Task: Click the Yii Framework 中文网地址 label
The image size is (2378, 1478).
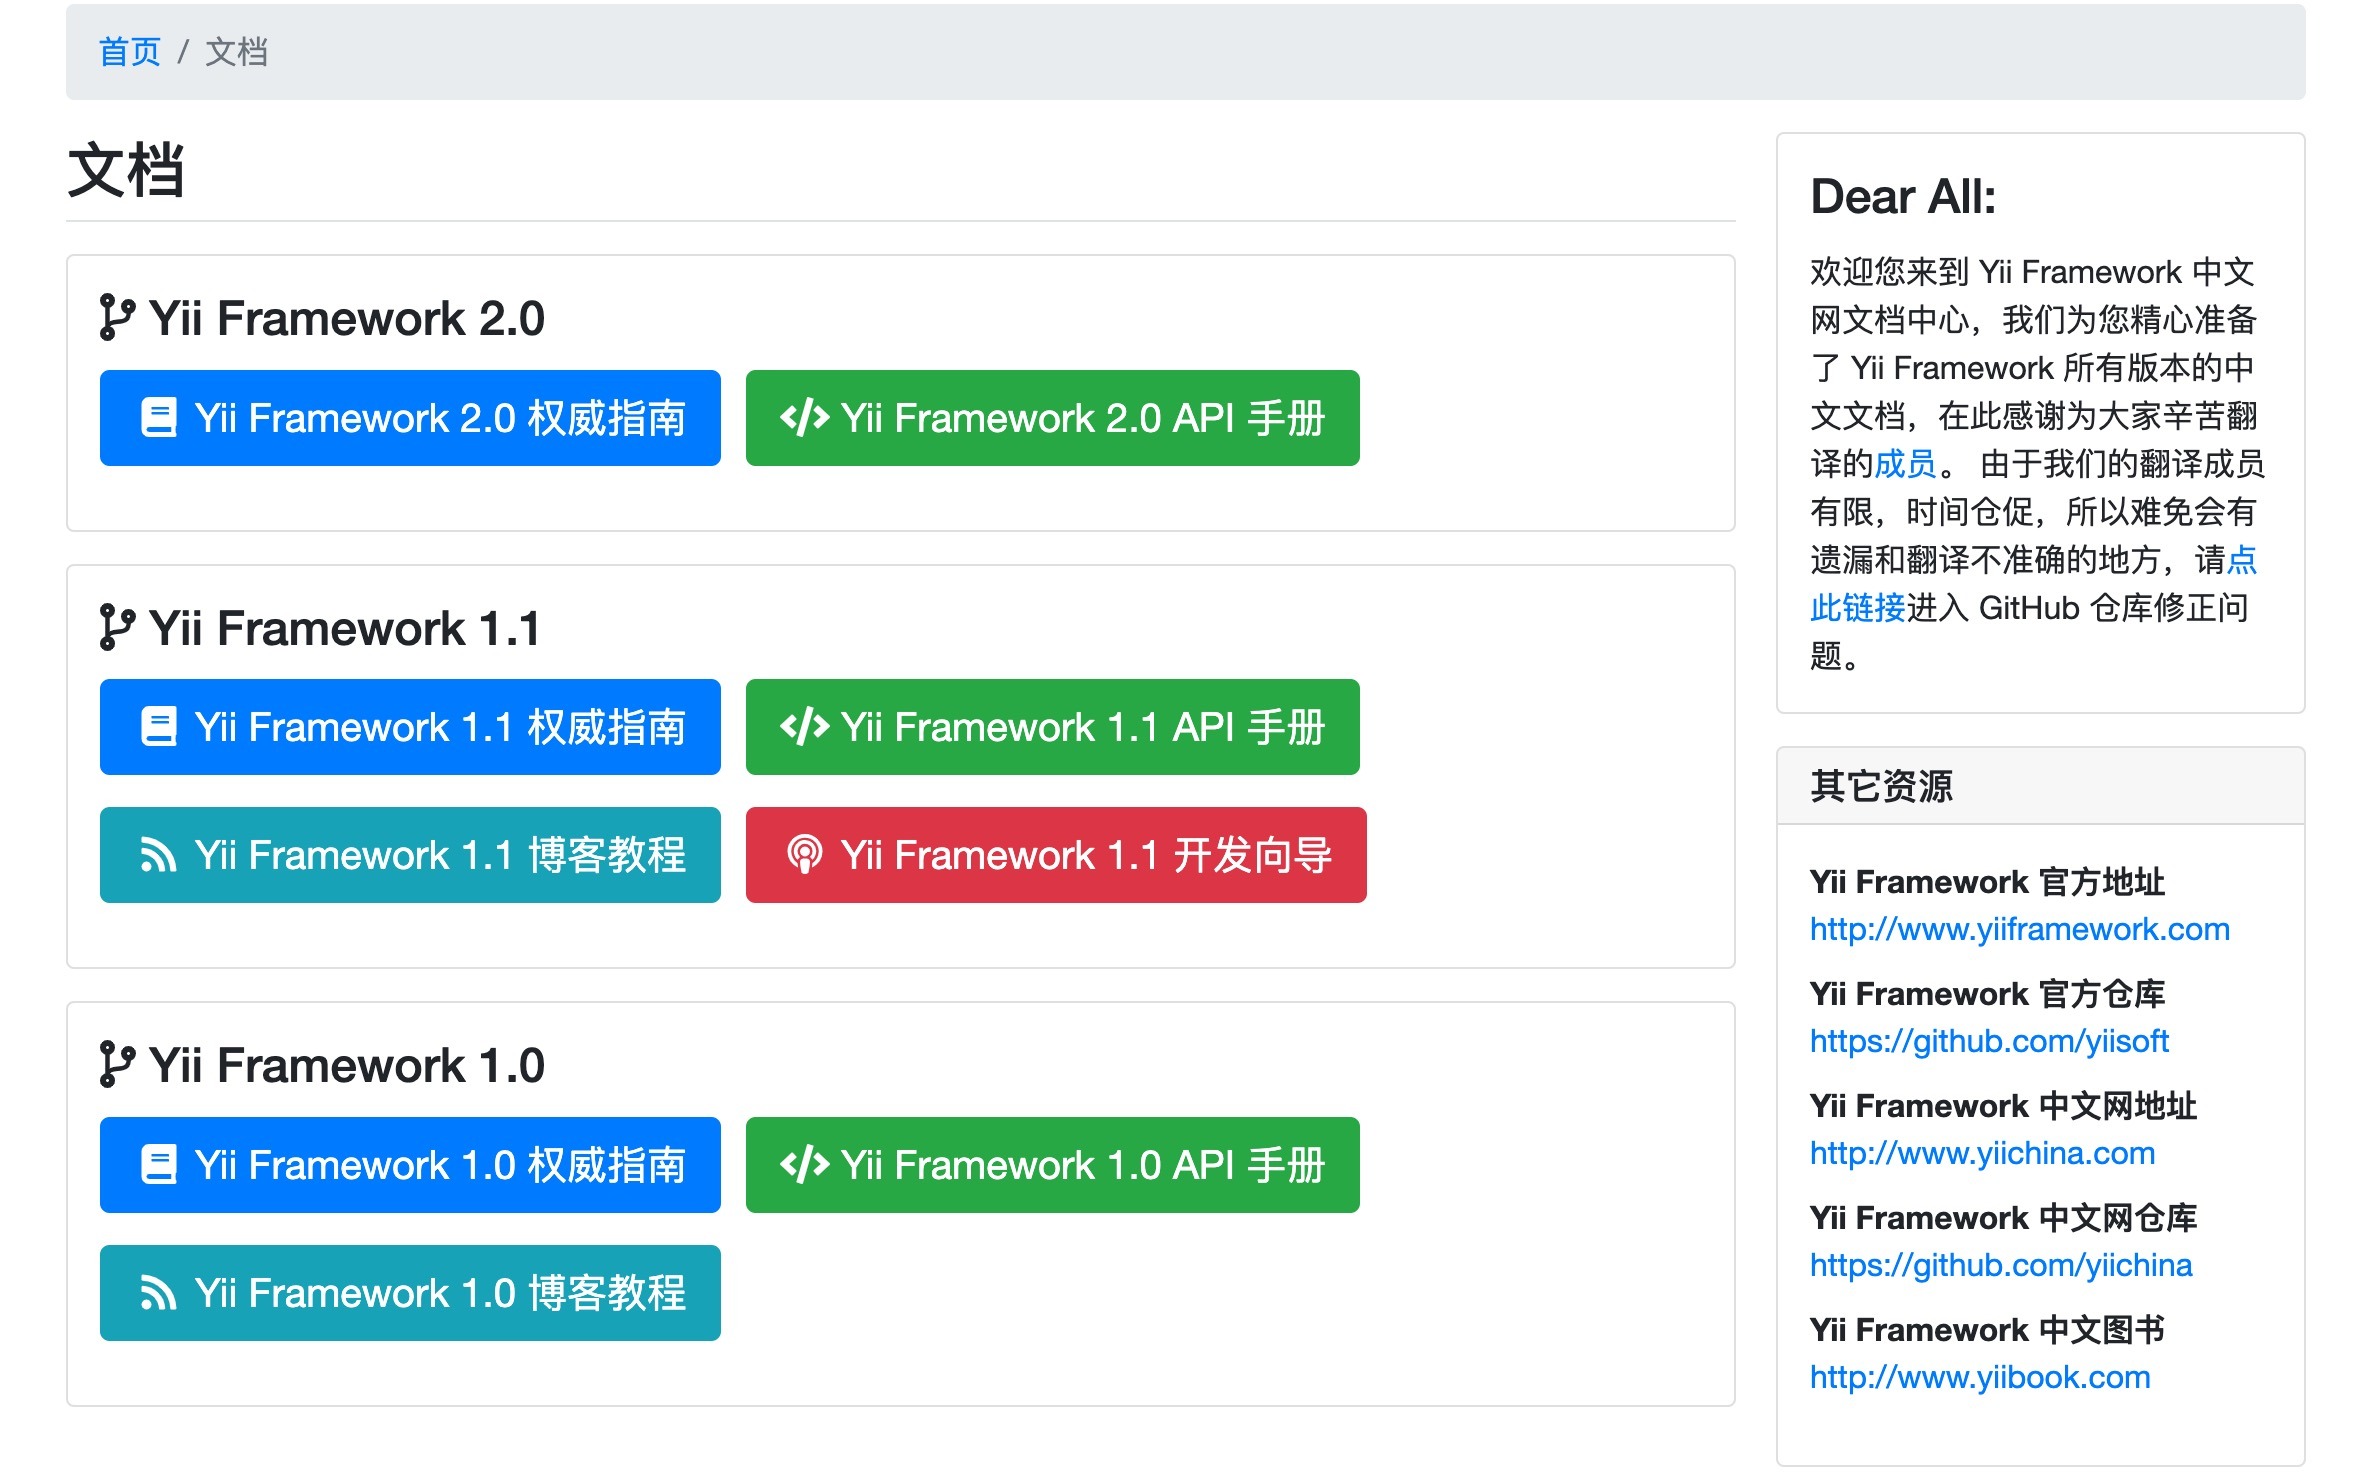Action: coord(2003,1106)
